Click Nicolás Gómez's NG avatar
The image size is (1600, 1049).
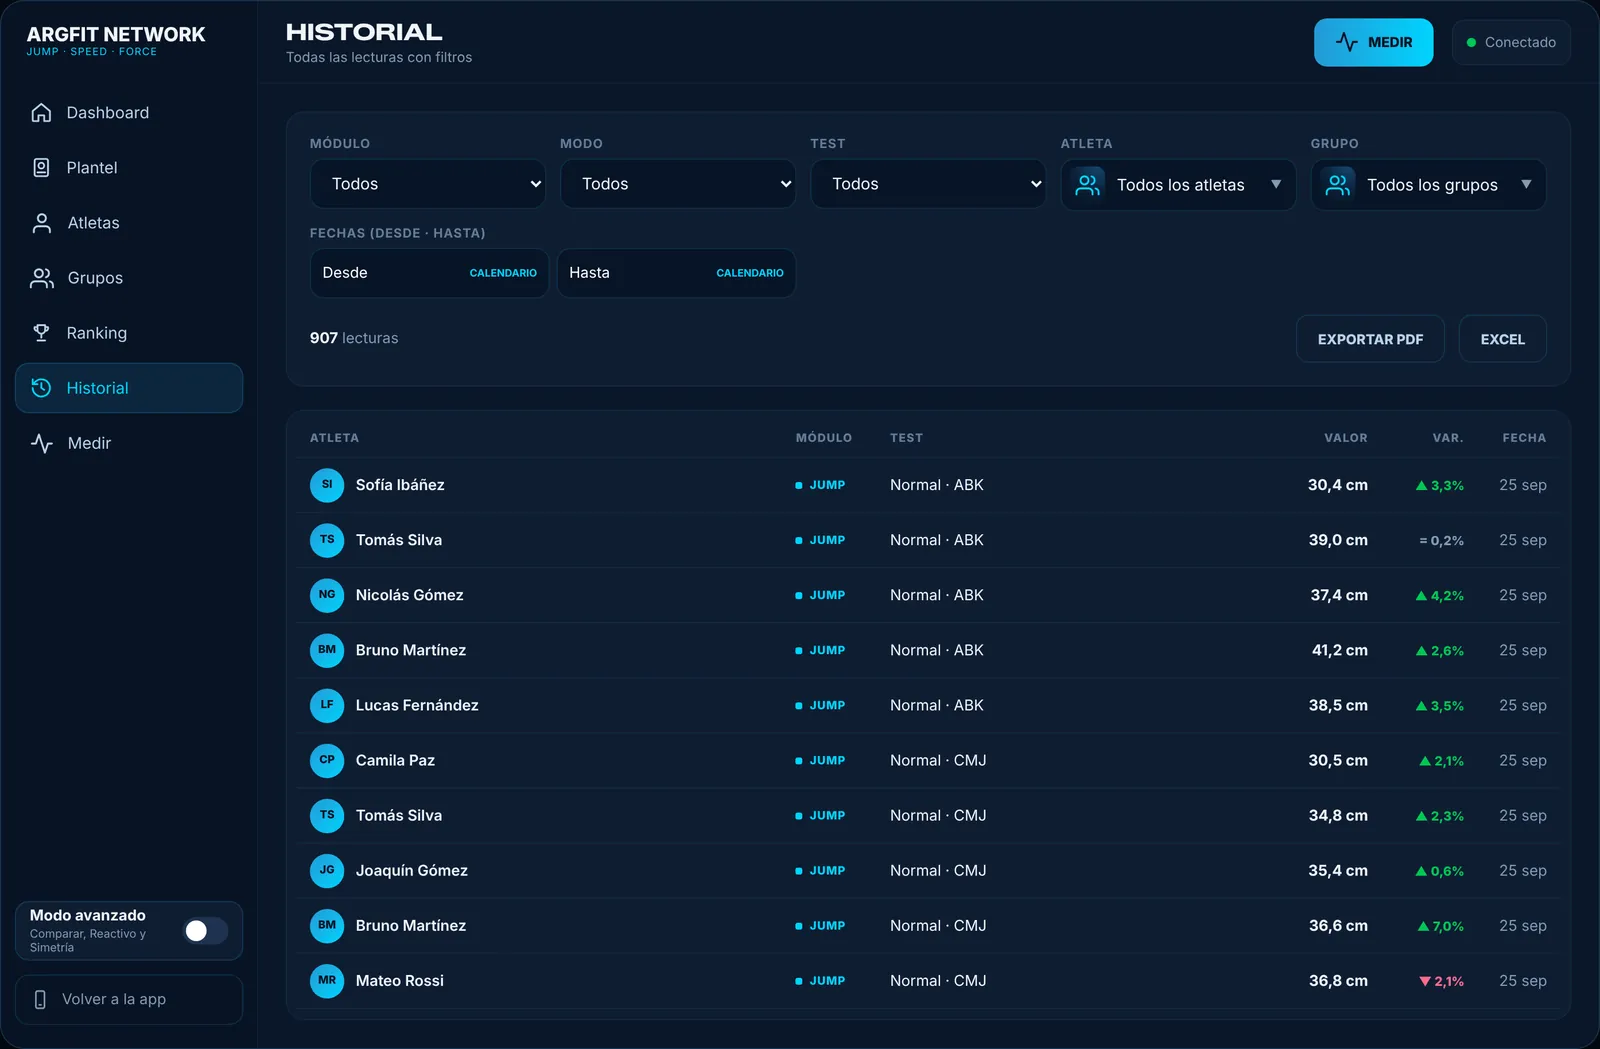(x=327, y=595)
